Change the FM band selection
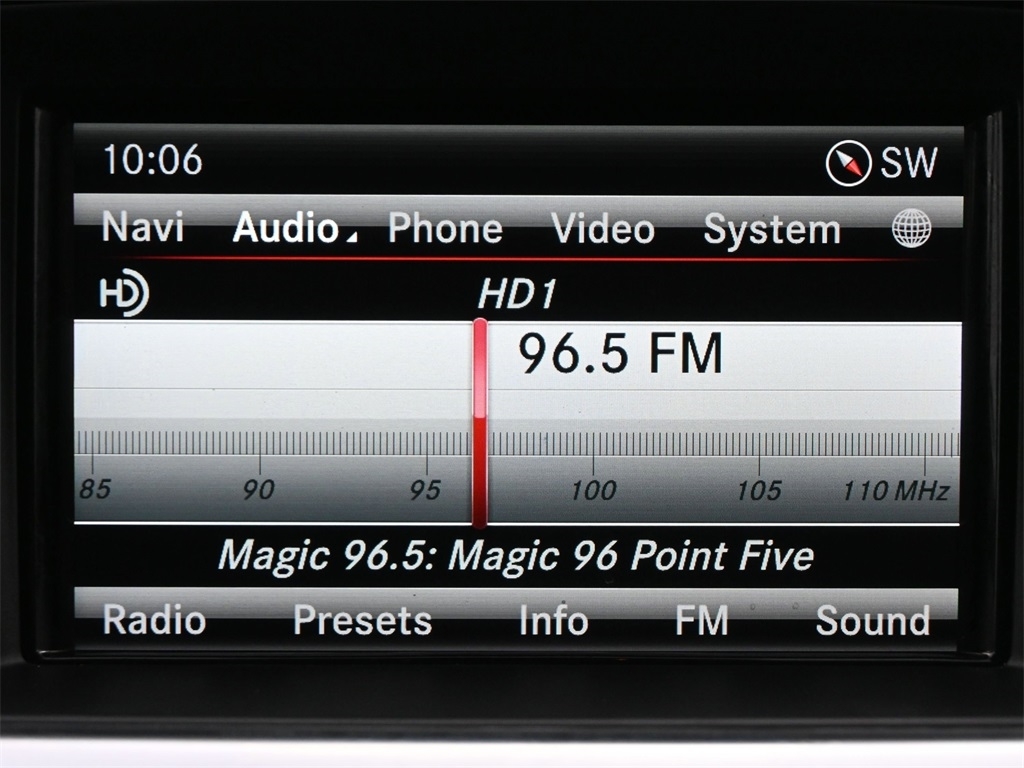Screen dimensions: 1024x768 tap(701, 620)
